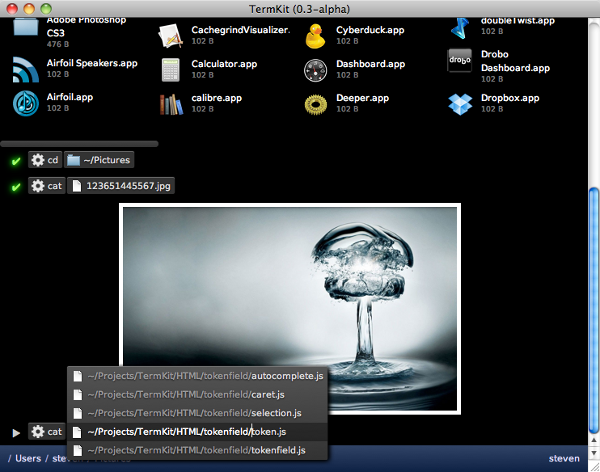Viewport: 600px width, 472px height.
Task: Select the highlighted token.js suggestion
Action: [197, 432]
